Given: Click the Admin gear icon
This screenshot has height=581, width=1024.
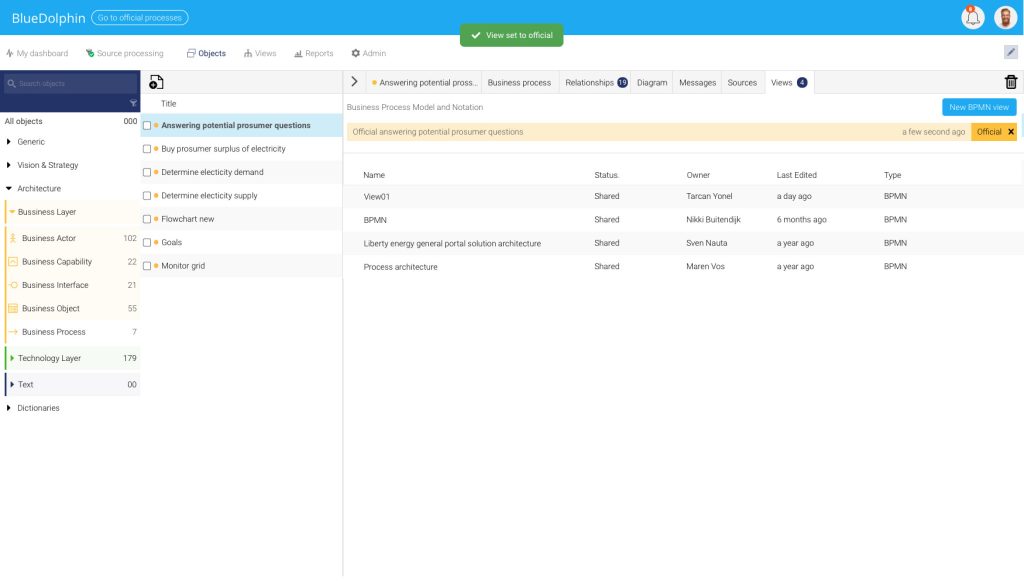Looking at the screenshot, I should [355, 54].
